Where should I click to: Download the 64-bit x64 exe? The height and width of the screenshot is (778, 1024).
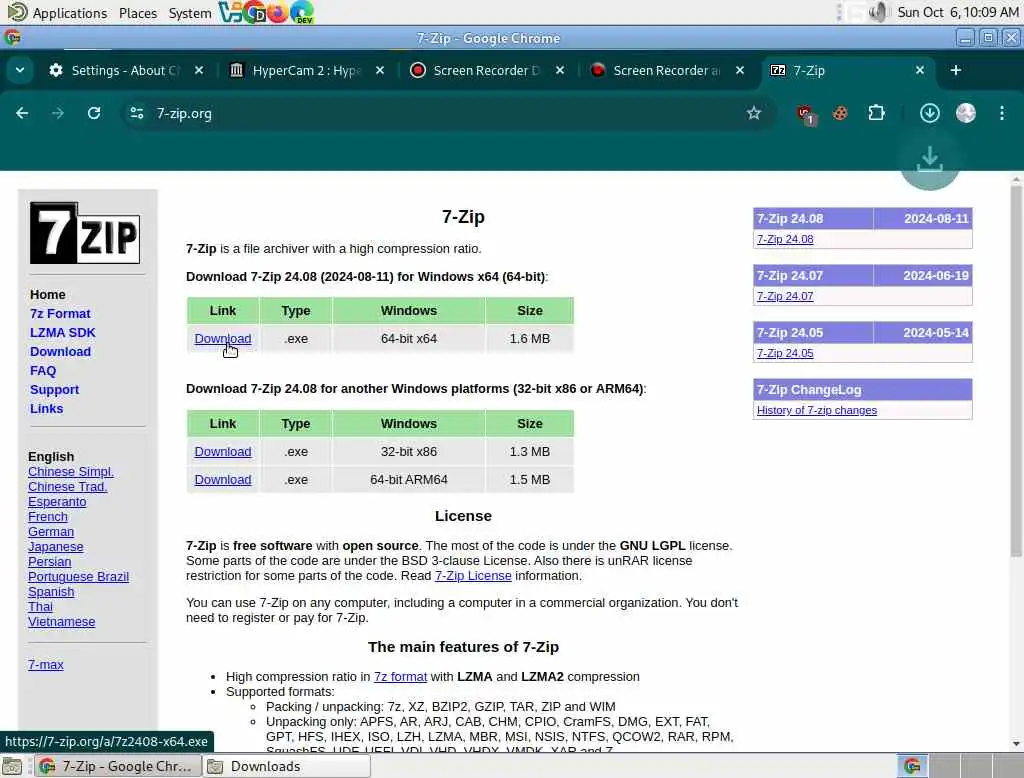point(223,338)
